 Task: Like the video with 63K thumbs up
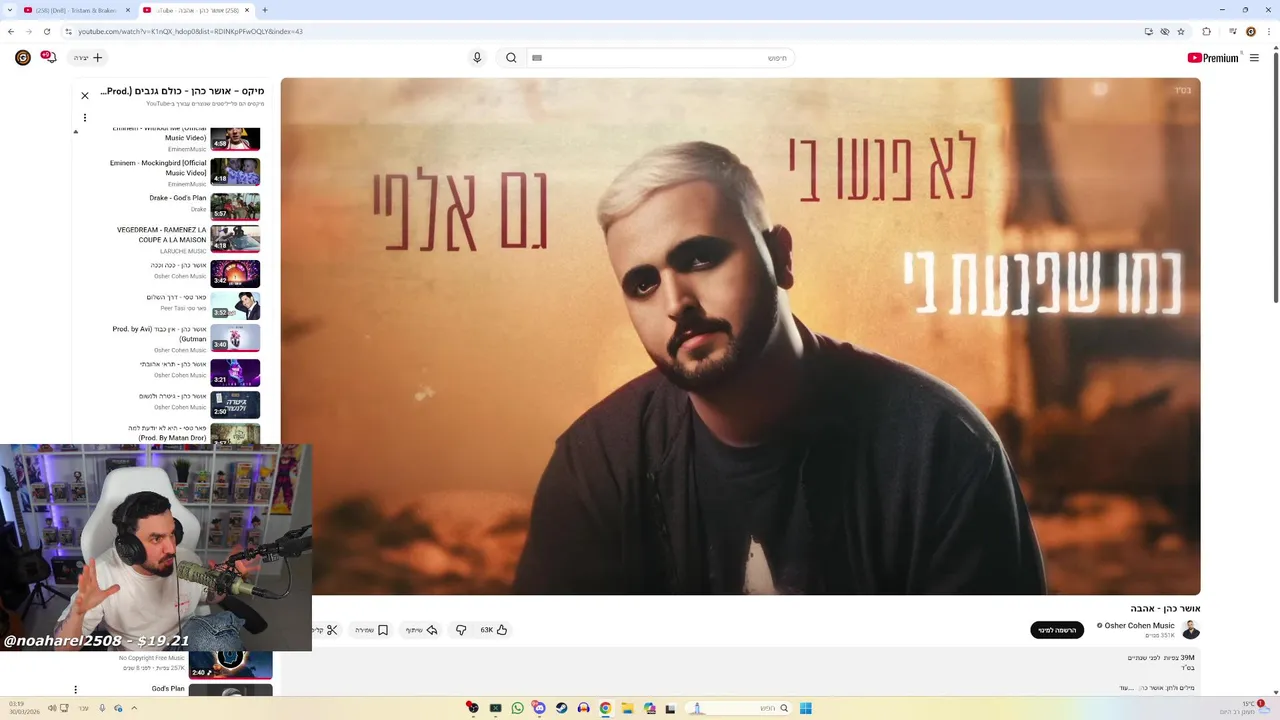click(494, 630)
